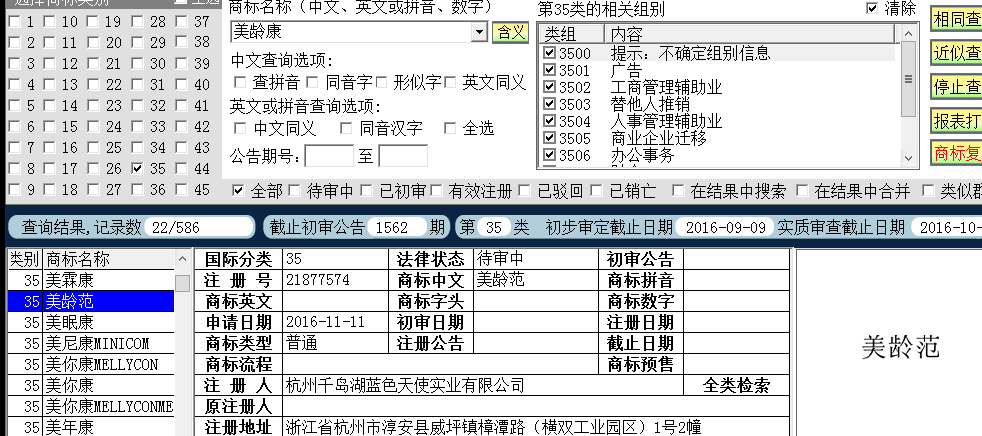Uncheck group 3503 替他人推销
This screenshot has width=982, height=436.
tap(550, 103)
